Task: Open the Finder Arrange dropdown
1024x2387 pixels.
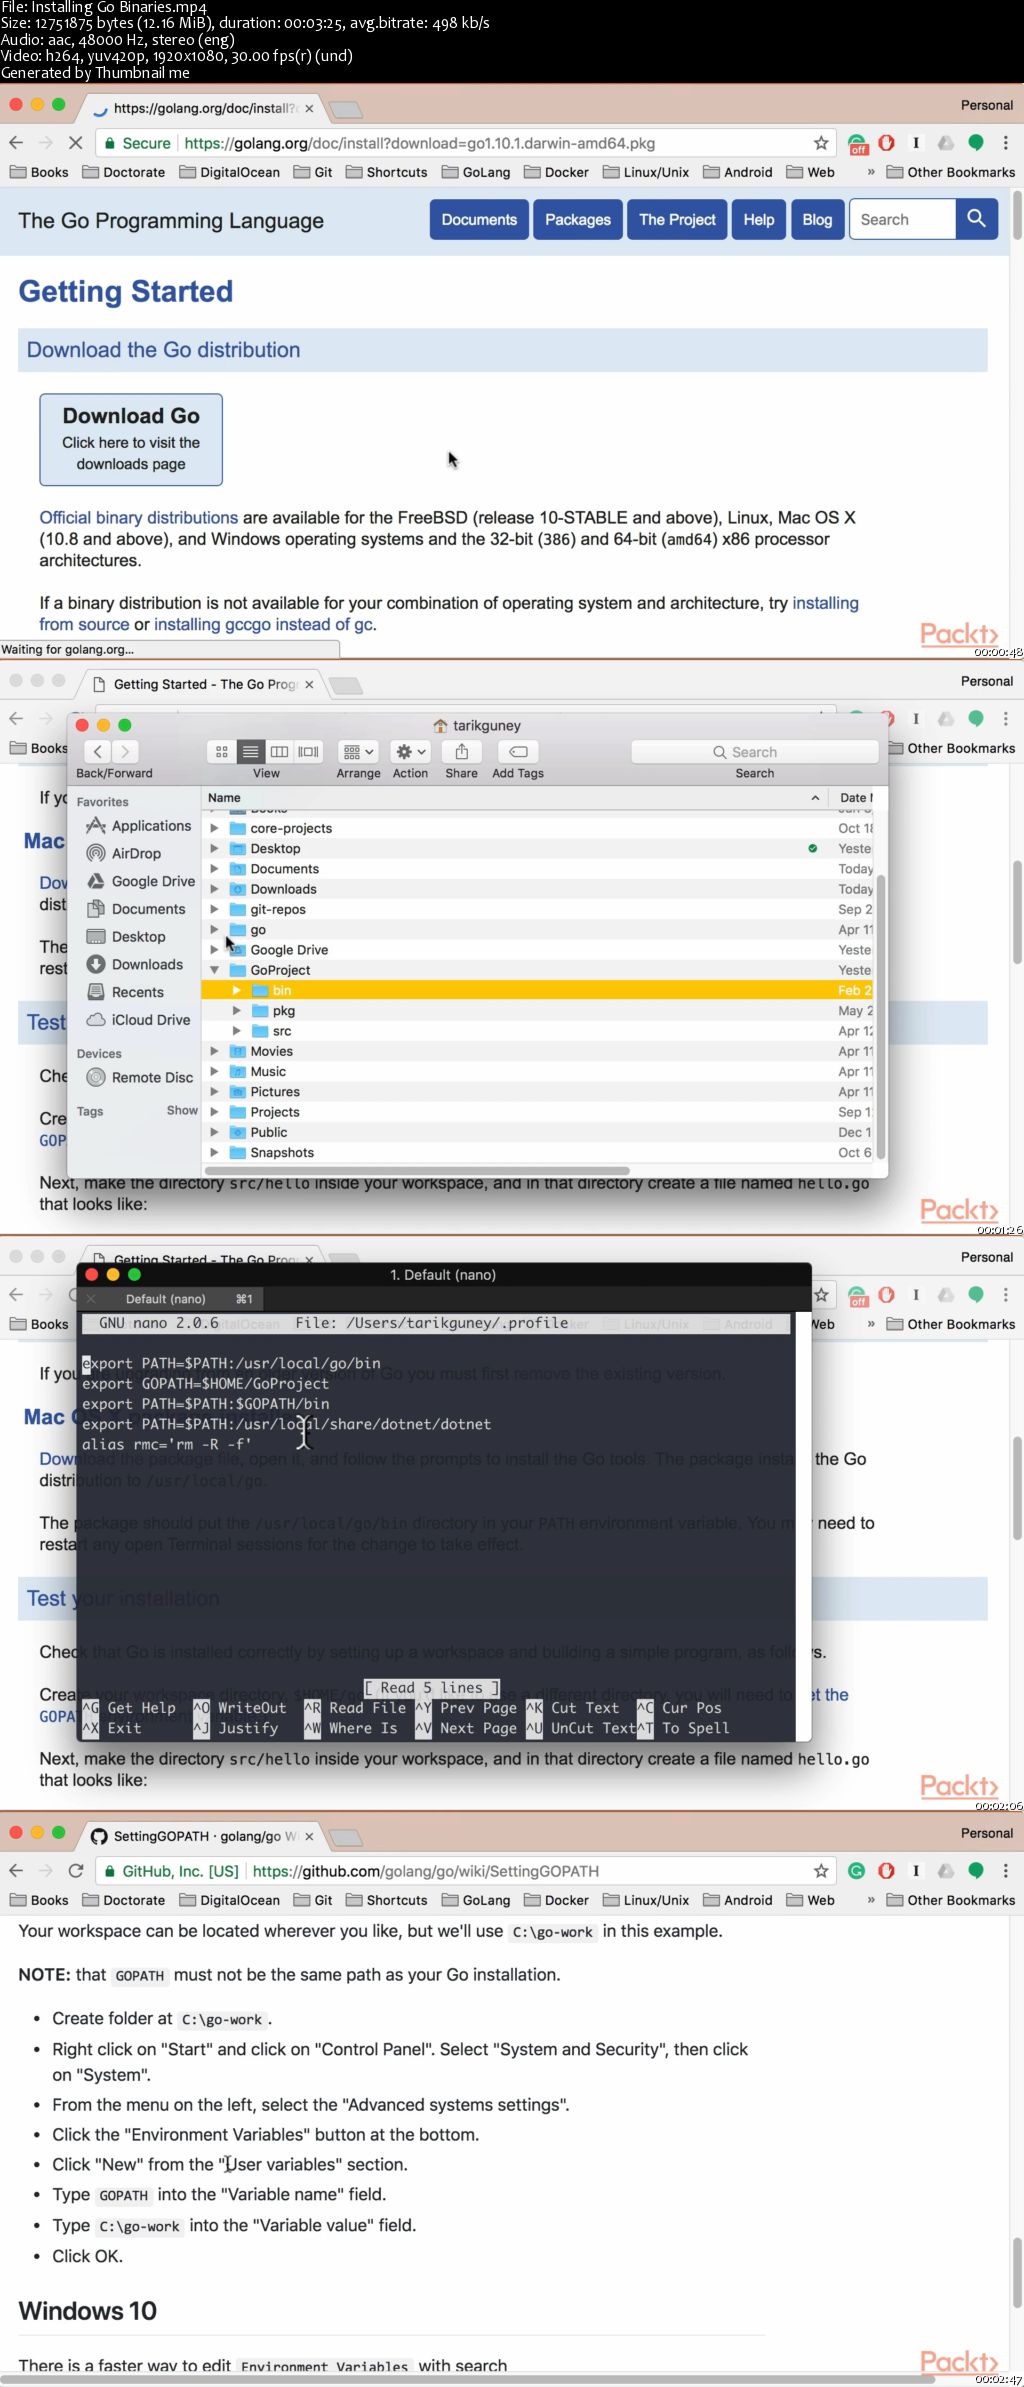Action: pyautogui.click(x=358, y=751)
